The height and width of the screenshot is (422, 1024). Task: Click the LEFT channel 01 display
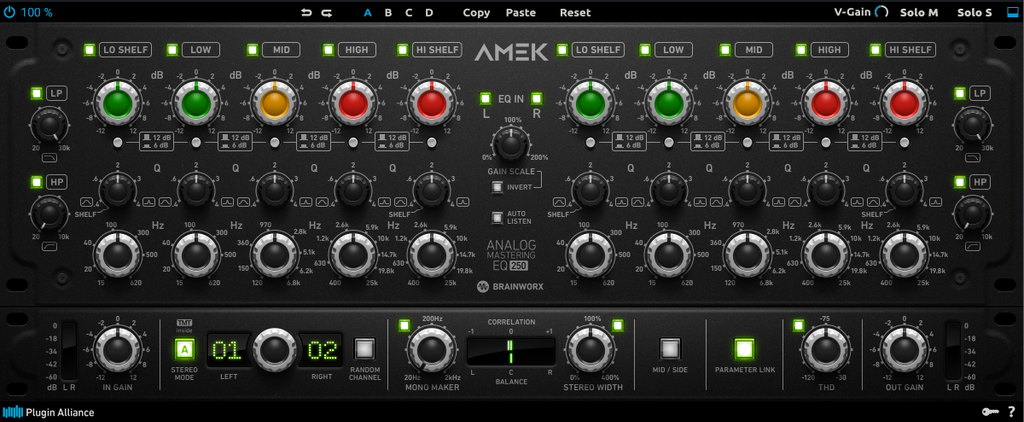[x=227, y=350]
